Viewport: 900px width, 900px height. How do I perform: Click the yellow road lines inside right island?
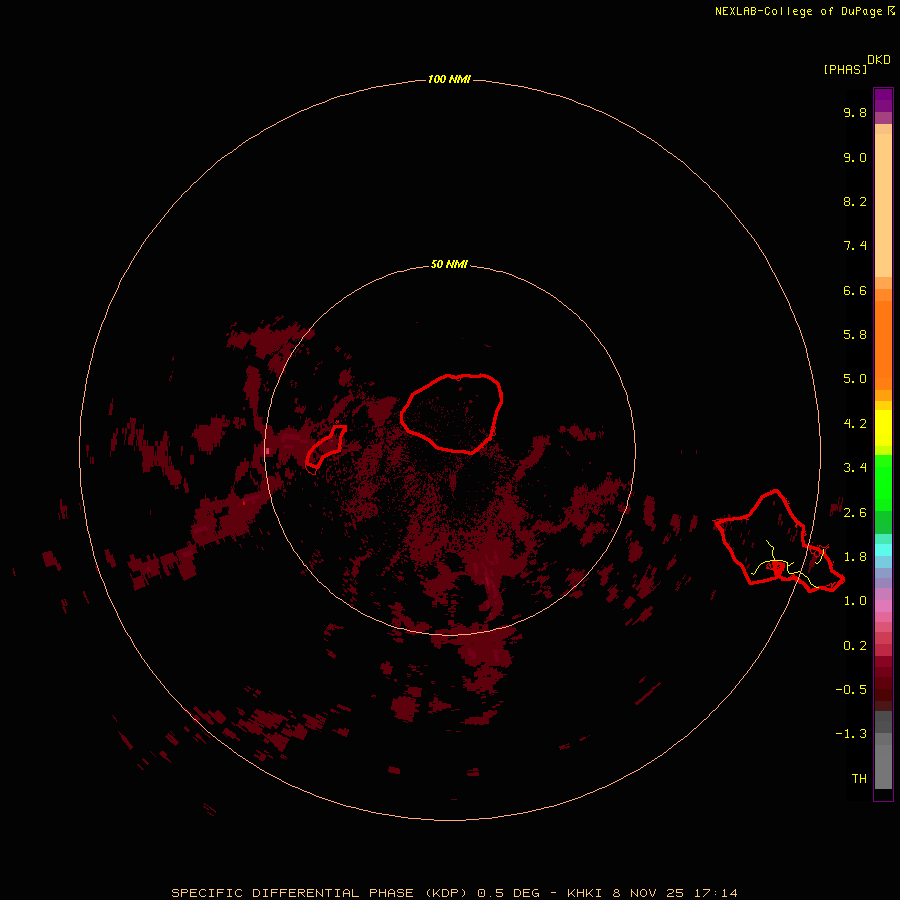tap(788, 565)
